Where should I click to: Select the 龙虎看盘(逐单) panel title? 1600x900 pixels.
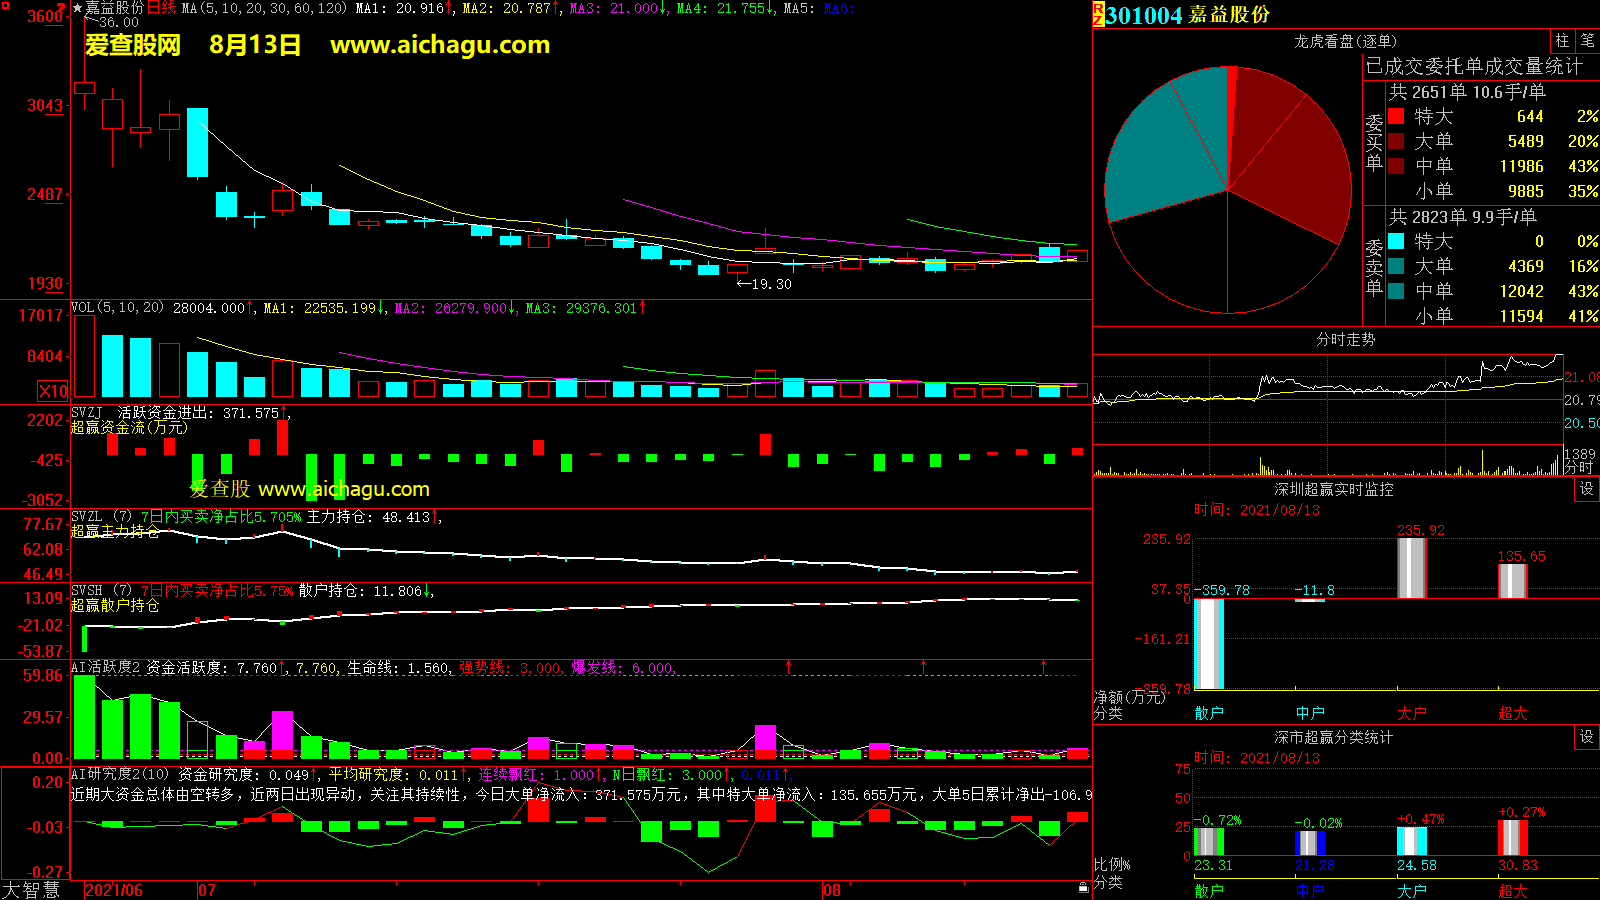pyautogui.click(x=1345, y=41)
